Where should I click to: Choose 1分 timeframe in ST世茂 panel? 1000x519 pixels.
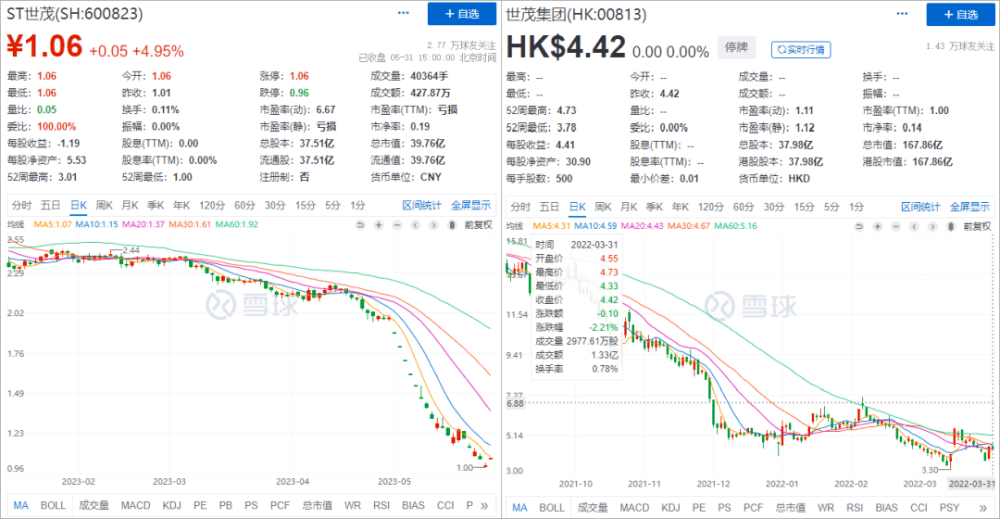[x=357, y=205]
